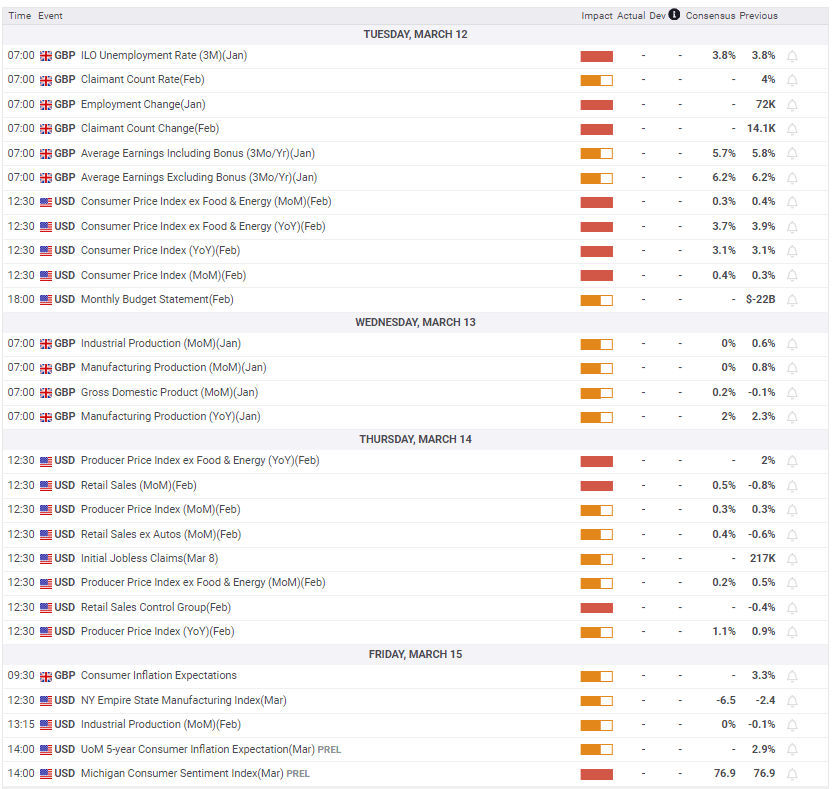Enable notification bell for Claimant Count Change(Feb)
The height and width of the screenshot is (789, 832).
click(x=792, y=129)
